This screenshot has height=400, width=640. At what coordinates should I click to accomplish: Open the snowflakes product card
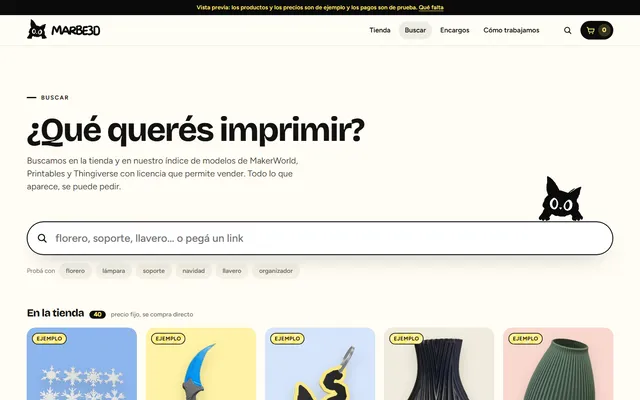pos(82,364)
